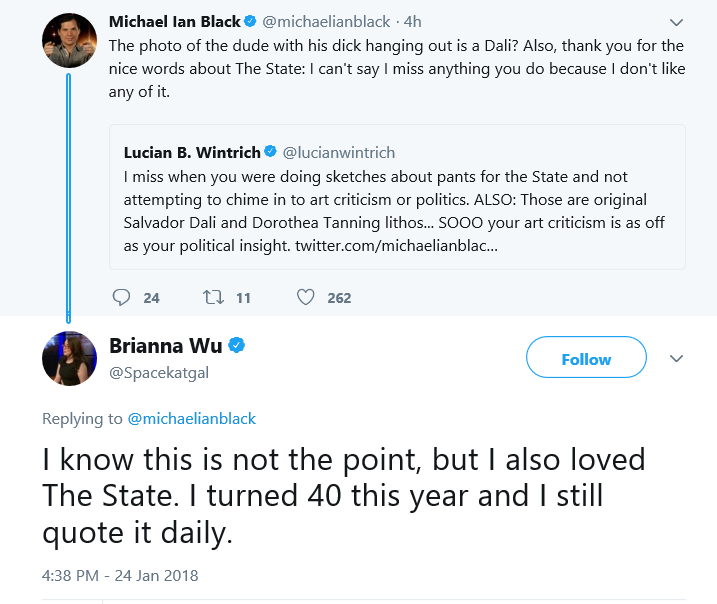The width and height of the screenshot is (717, 604).
Task: Open the Lucian B. Wintrich name link
Action: 192,152
